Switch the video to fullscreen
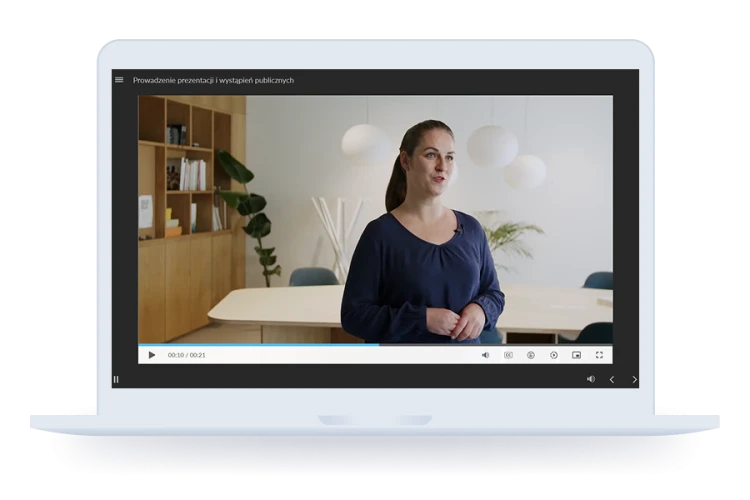 point(599,355)
